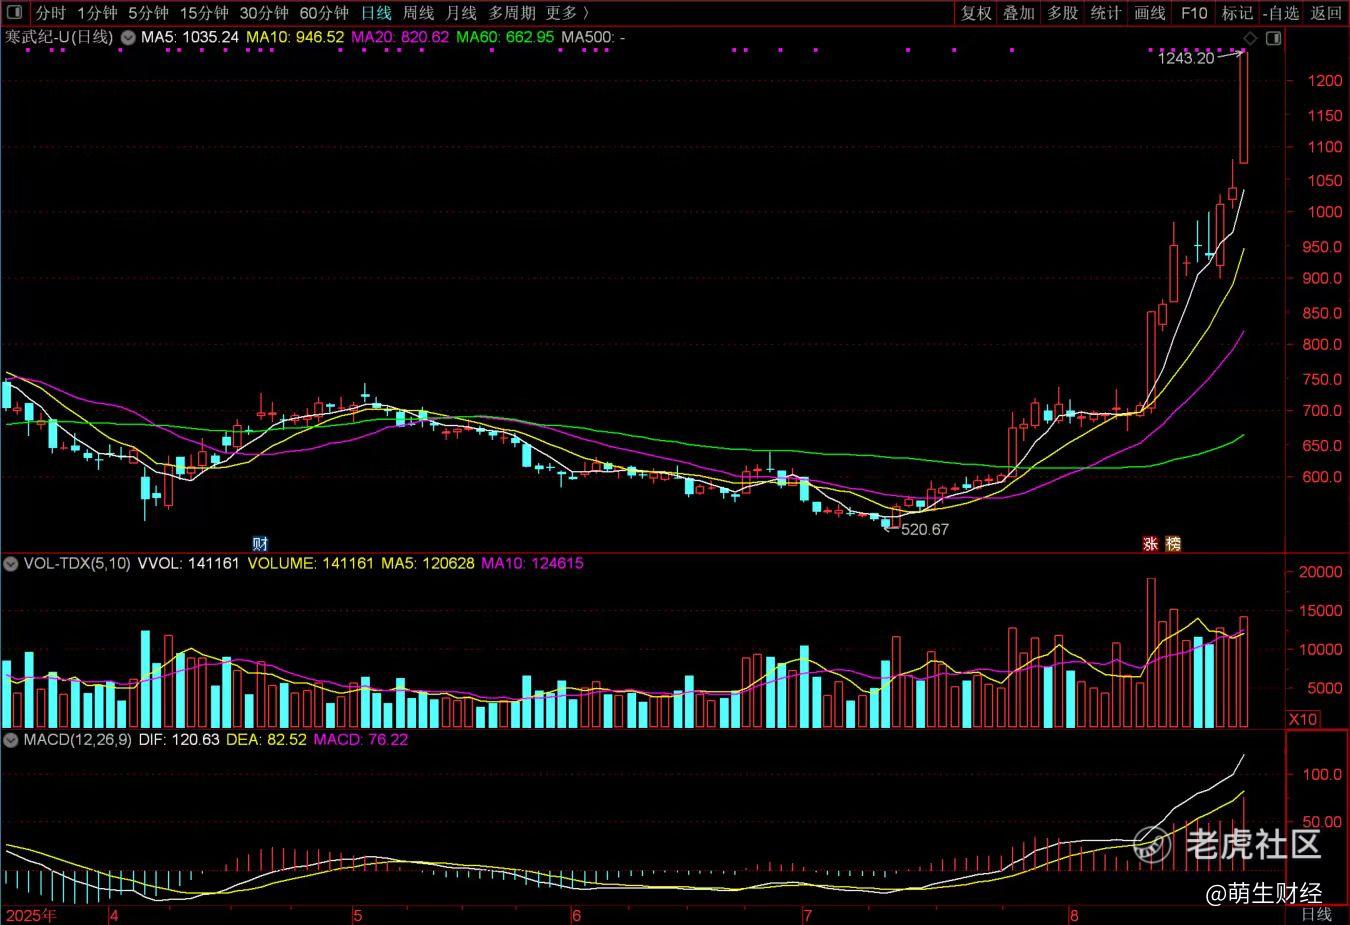The height and width of the screenshot is (925, 1350).
Task: Click the tallest red volume bar
Action: (x=1151, y=653)
